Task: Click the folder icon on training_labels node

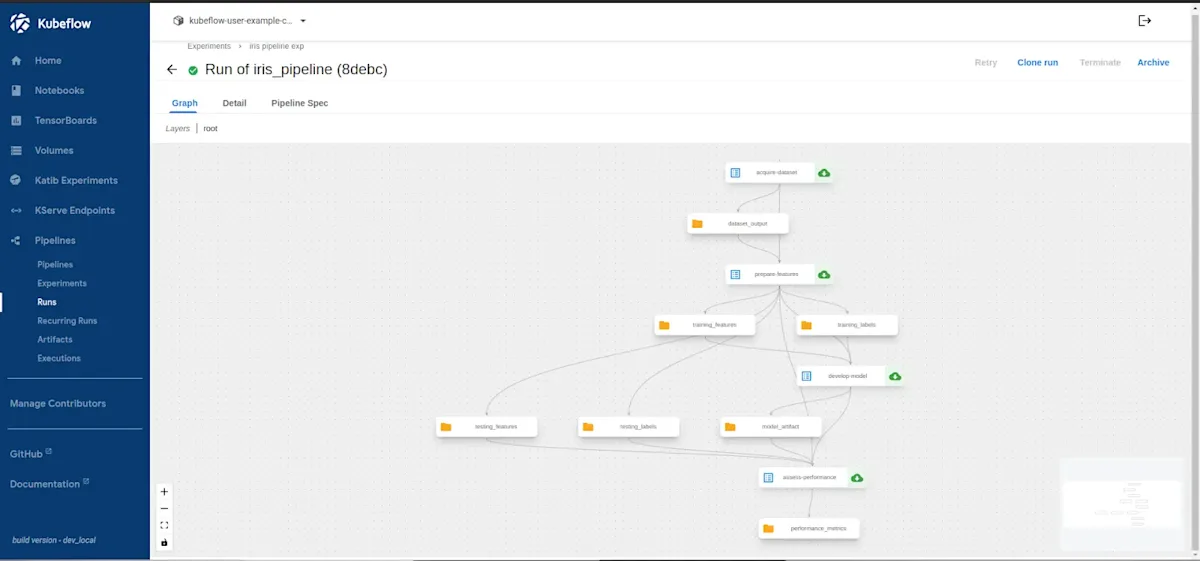Action: [806, 325]
